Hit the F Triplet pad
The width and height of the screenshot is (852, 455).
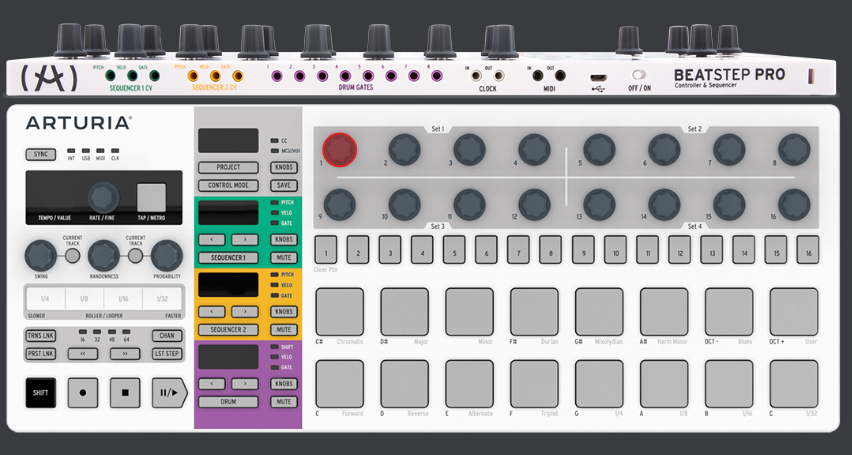[534, 384]
